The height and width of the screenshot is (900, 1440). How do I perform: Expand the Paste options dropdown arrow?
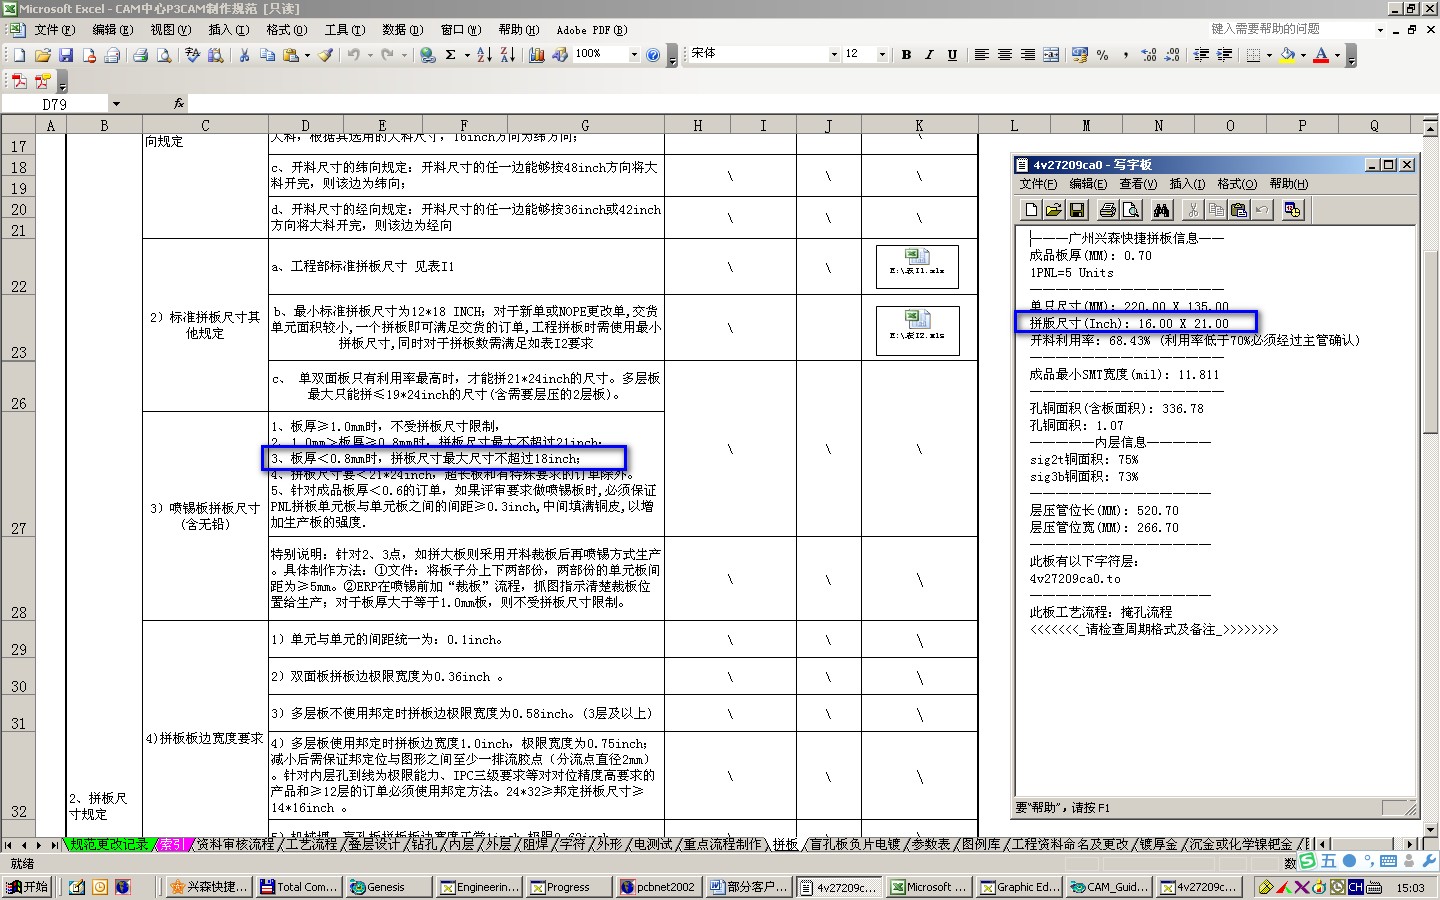click(307, 55)
